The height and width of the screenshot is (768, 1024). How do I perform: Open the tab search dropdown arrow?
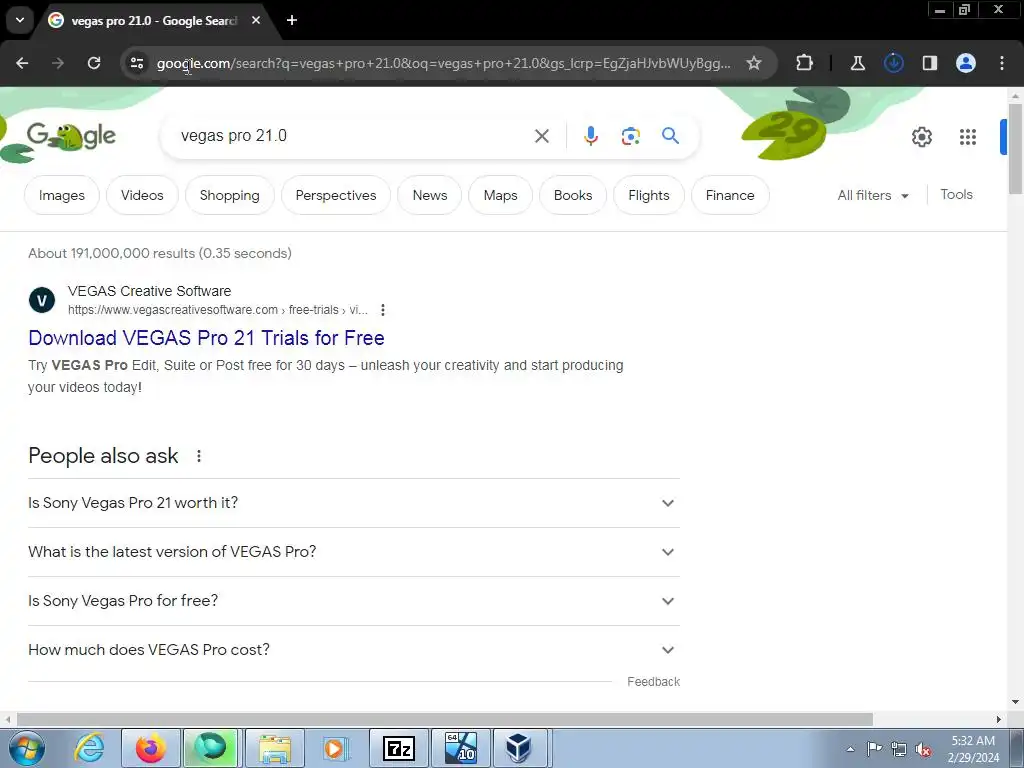pyautogui.click(x=20, y=20)
